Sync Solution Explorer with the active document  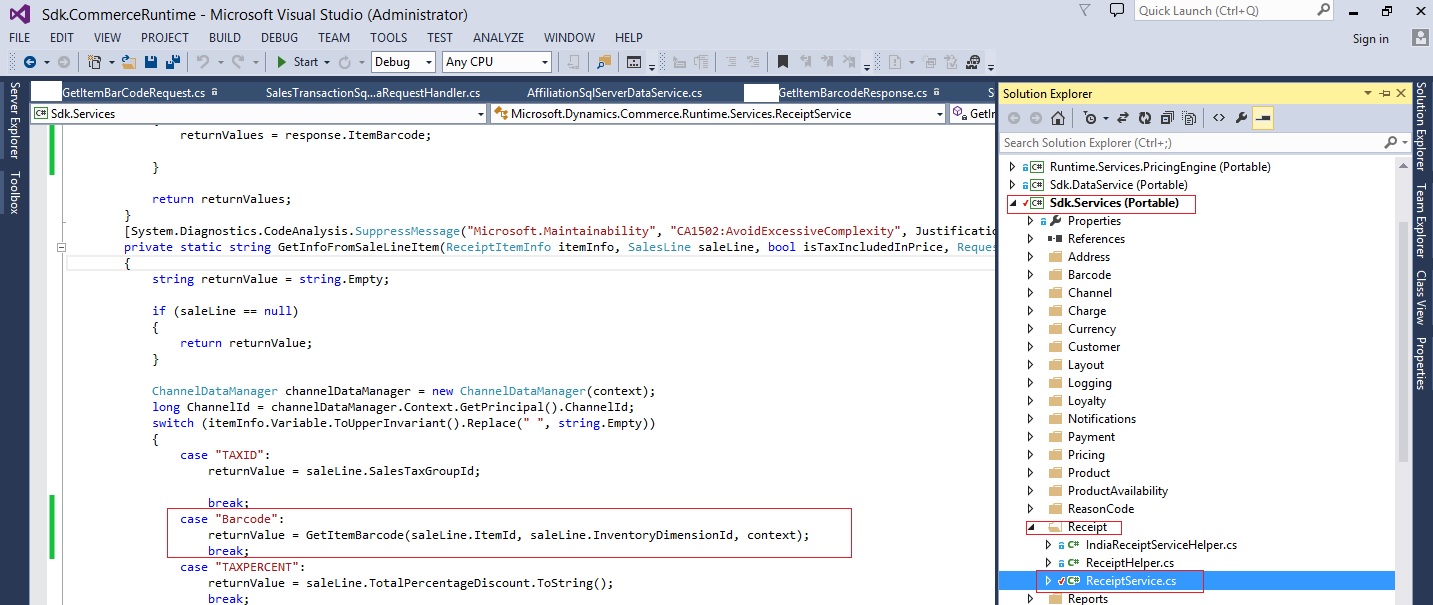click(1123, 118)
